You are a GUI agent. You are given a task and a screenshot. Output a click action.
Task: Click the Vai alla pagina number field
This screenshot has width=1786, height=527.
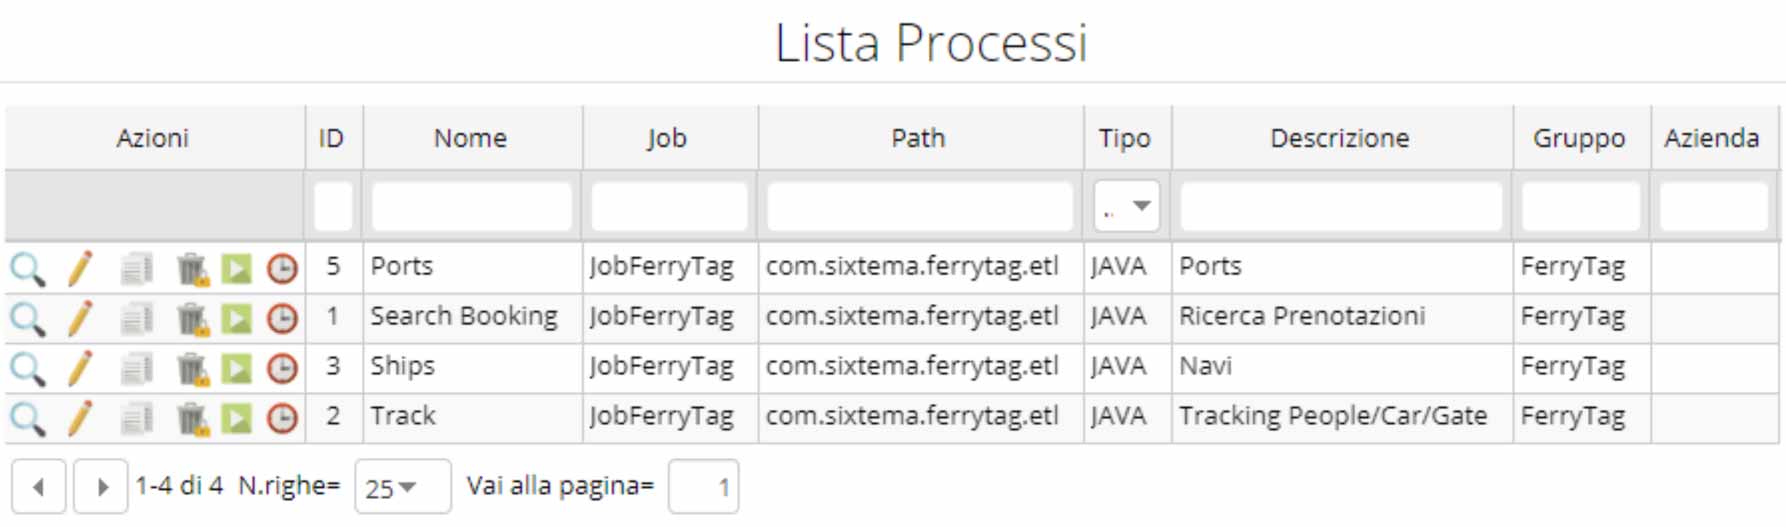click(x=703, y=487)
